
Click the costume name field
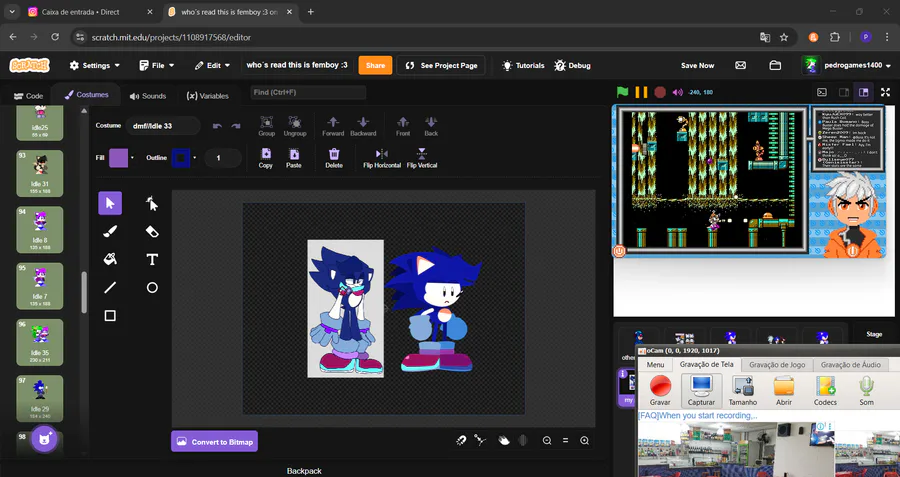(163, 126)
